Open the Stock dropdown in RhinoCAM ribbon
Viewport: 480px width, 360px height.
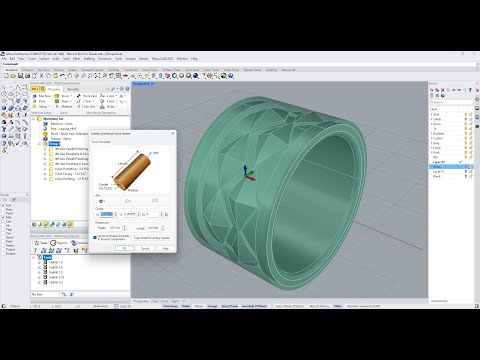click(x=71, y=96)
